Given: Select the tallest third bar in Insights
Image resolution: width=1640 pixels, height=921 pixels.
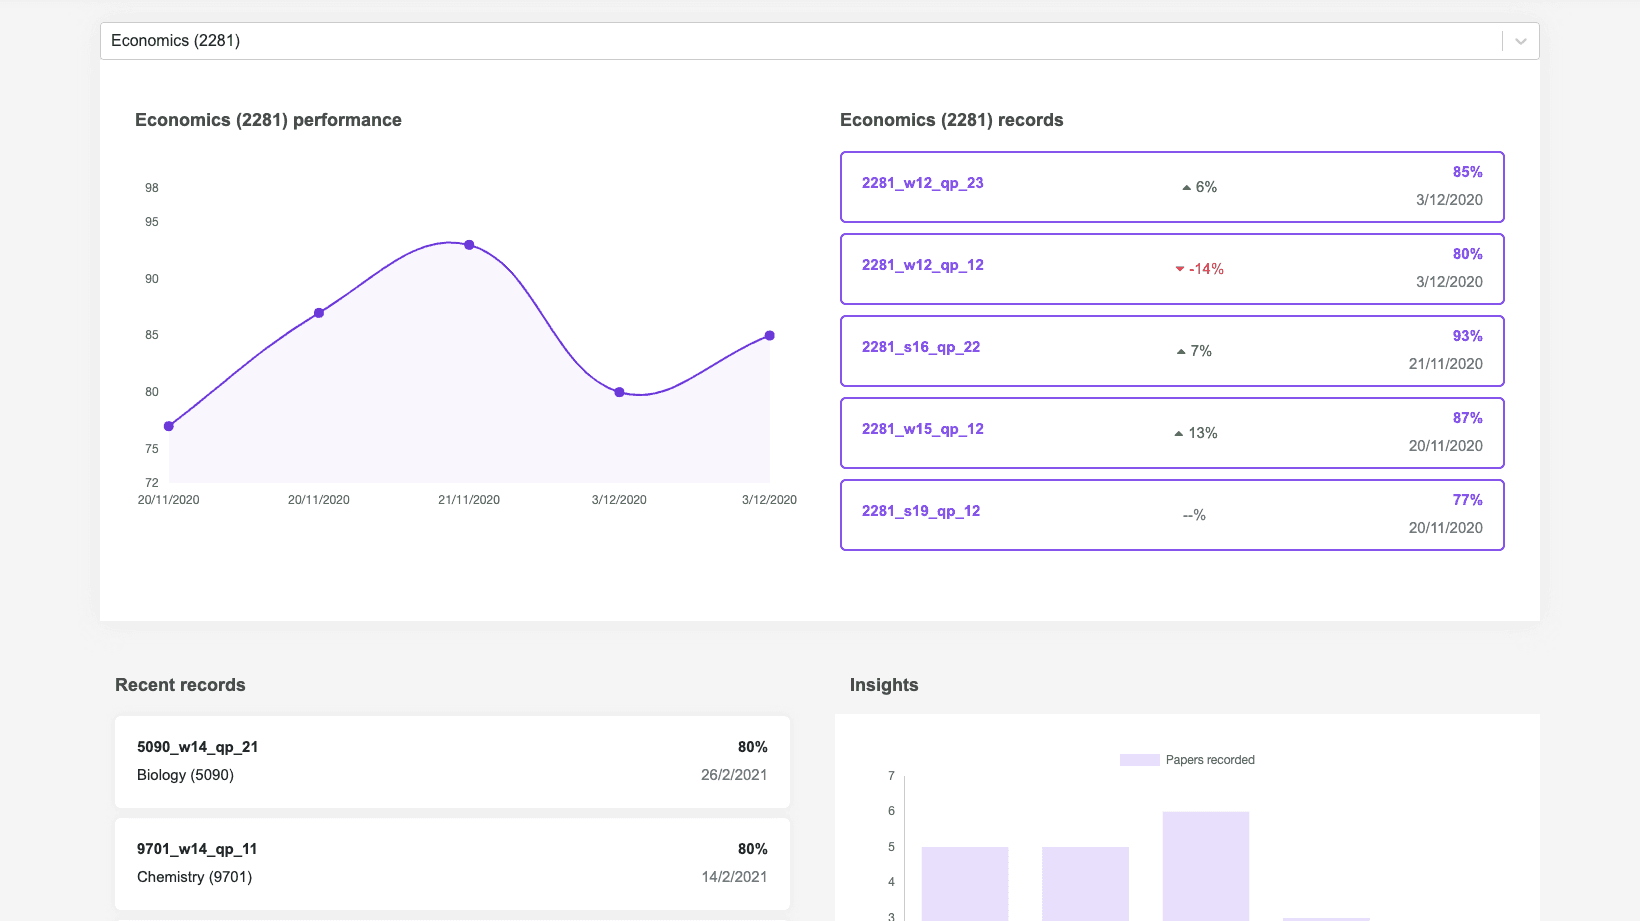Looking at the screenshot, I should pyautogui.click(x=1206, y=866).
